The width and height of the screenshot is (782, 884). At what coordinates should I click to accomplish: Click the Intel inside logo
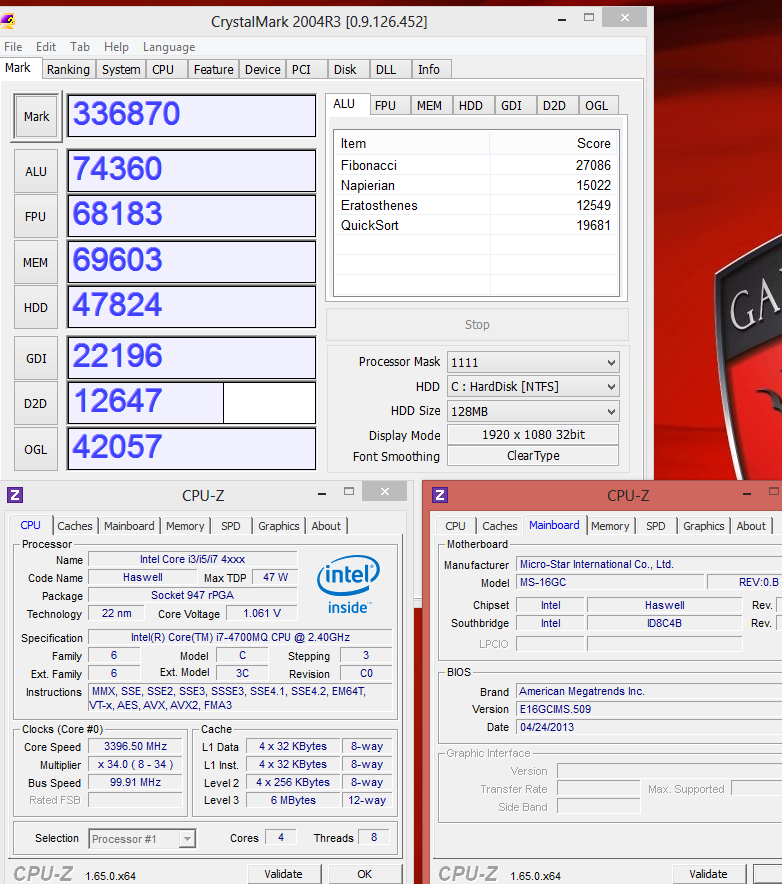[348, 585]
